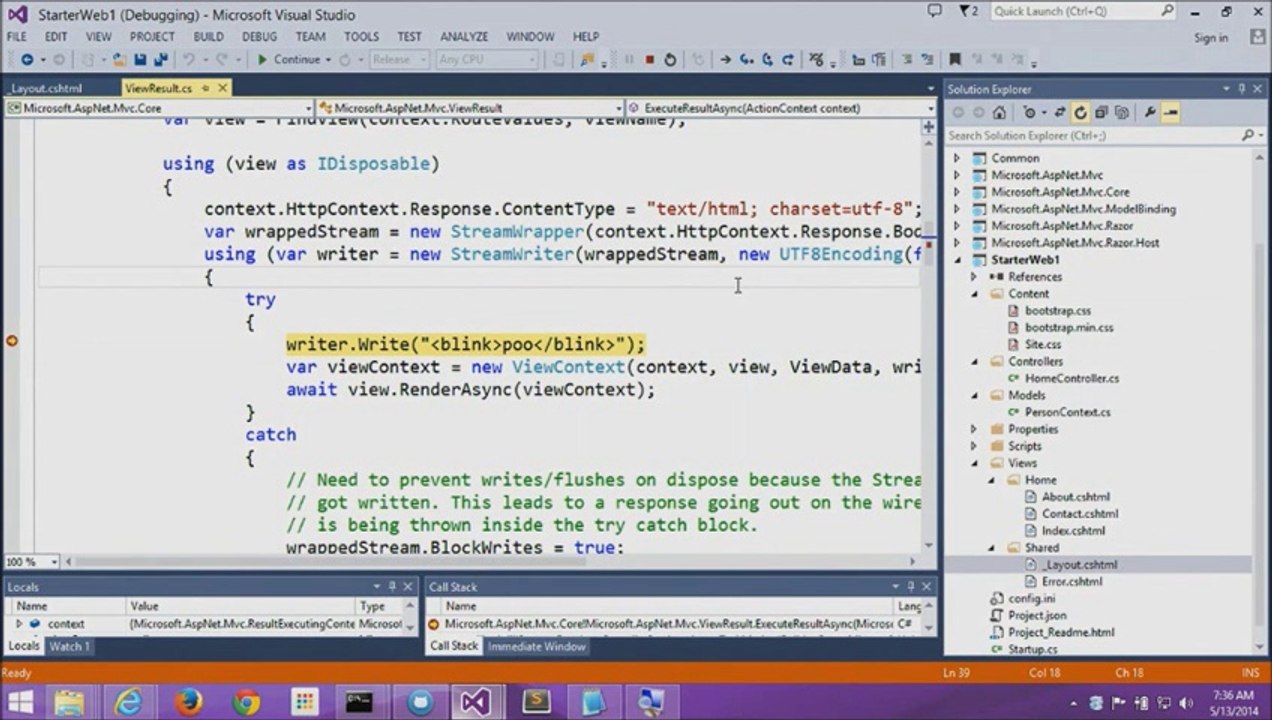
Task: Click the Home icon in Solution Explorer
Action: [999, 112]
